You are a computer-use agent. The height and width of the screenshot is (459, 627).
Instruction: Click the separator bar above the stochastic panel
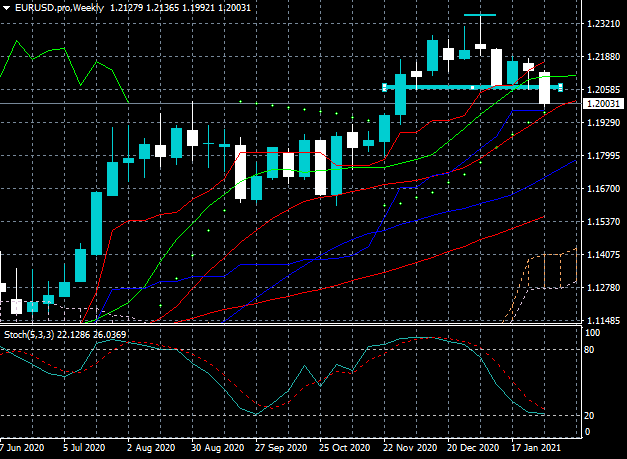[291, 325]
